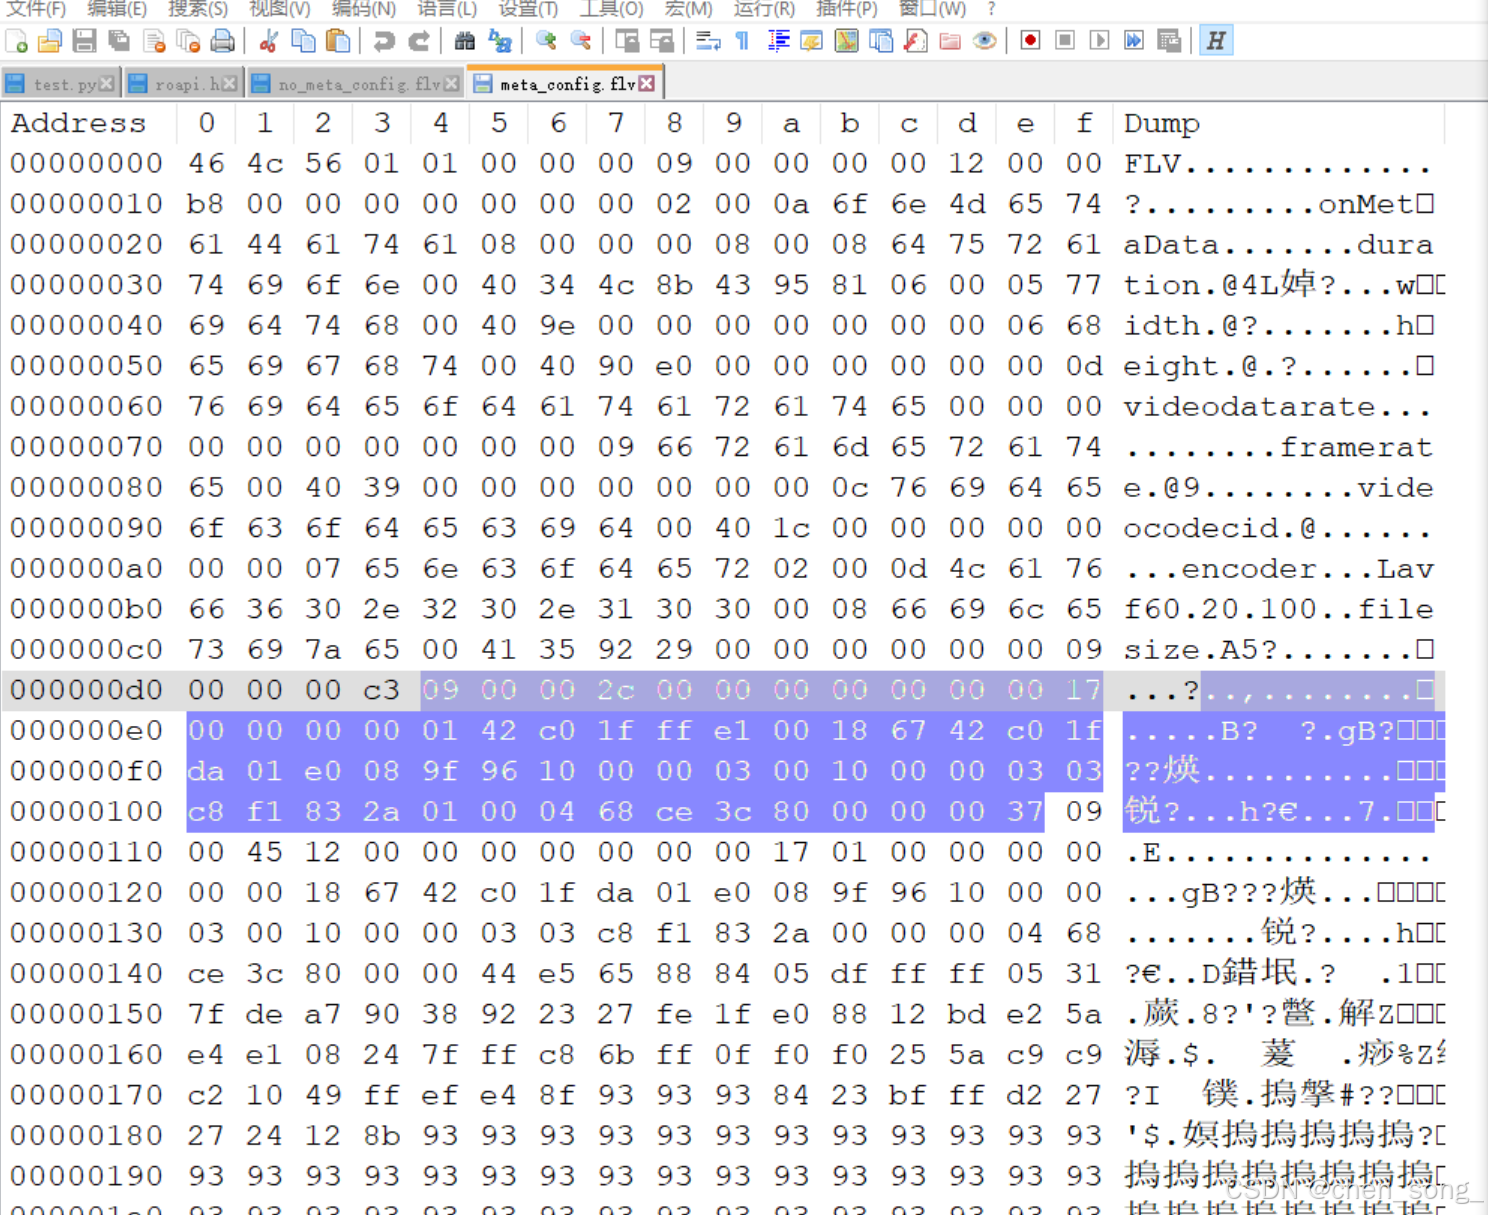1488x1215 pixels.
Task: Open the Function List icon
Action: pos(916,41)
